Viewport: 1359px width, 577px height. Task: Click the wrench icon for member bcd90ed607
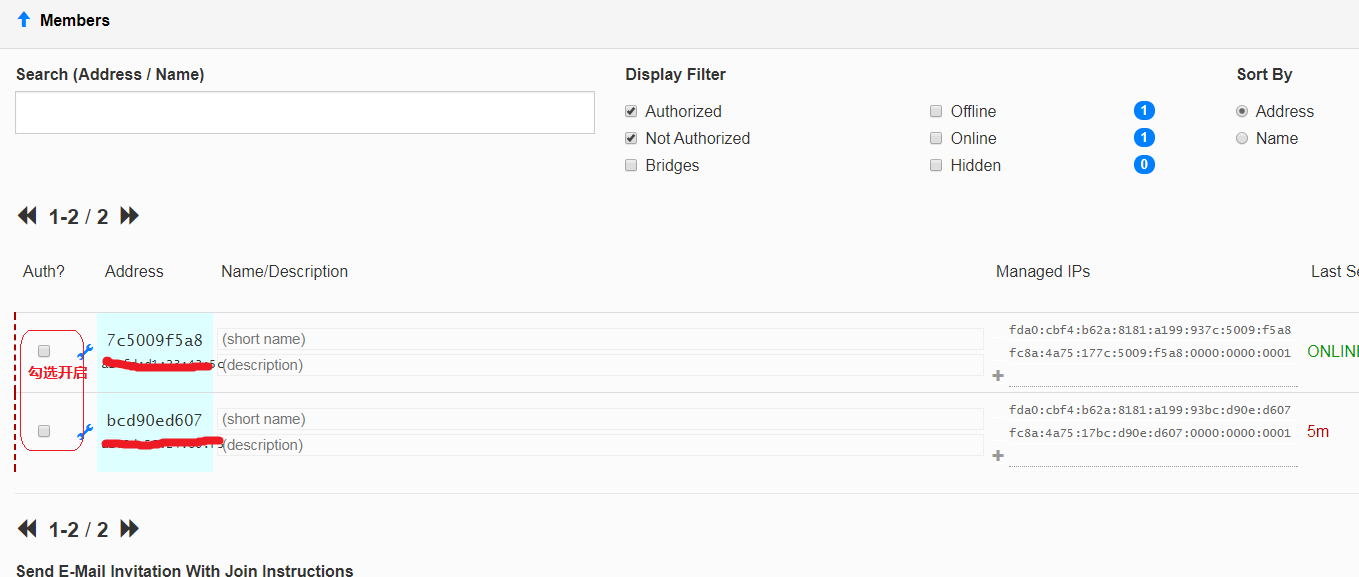(86, 431)
